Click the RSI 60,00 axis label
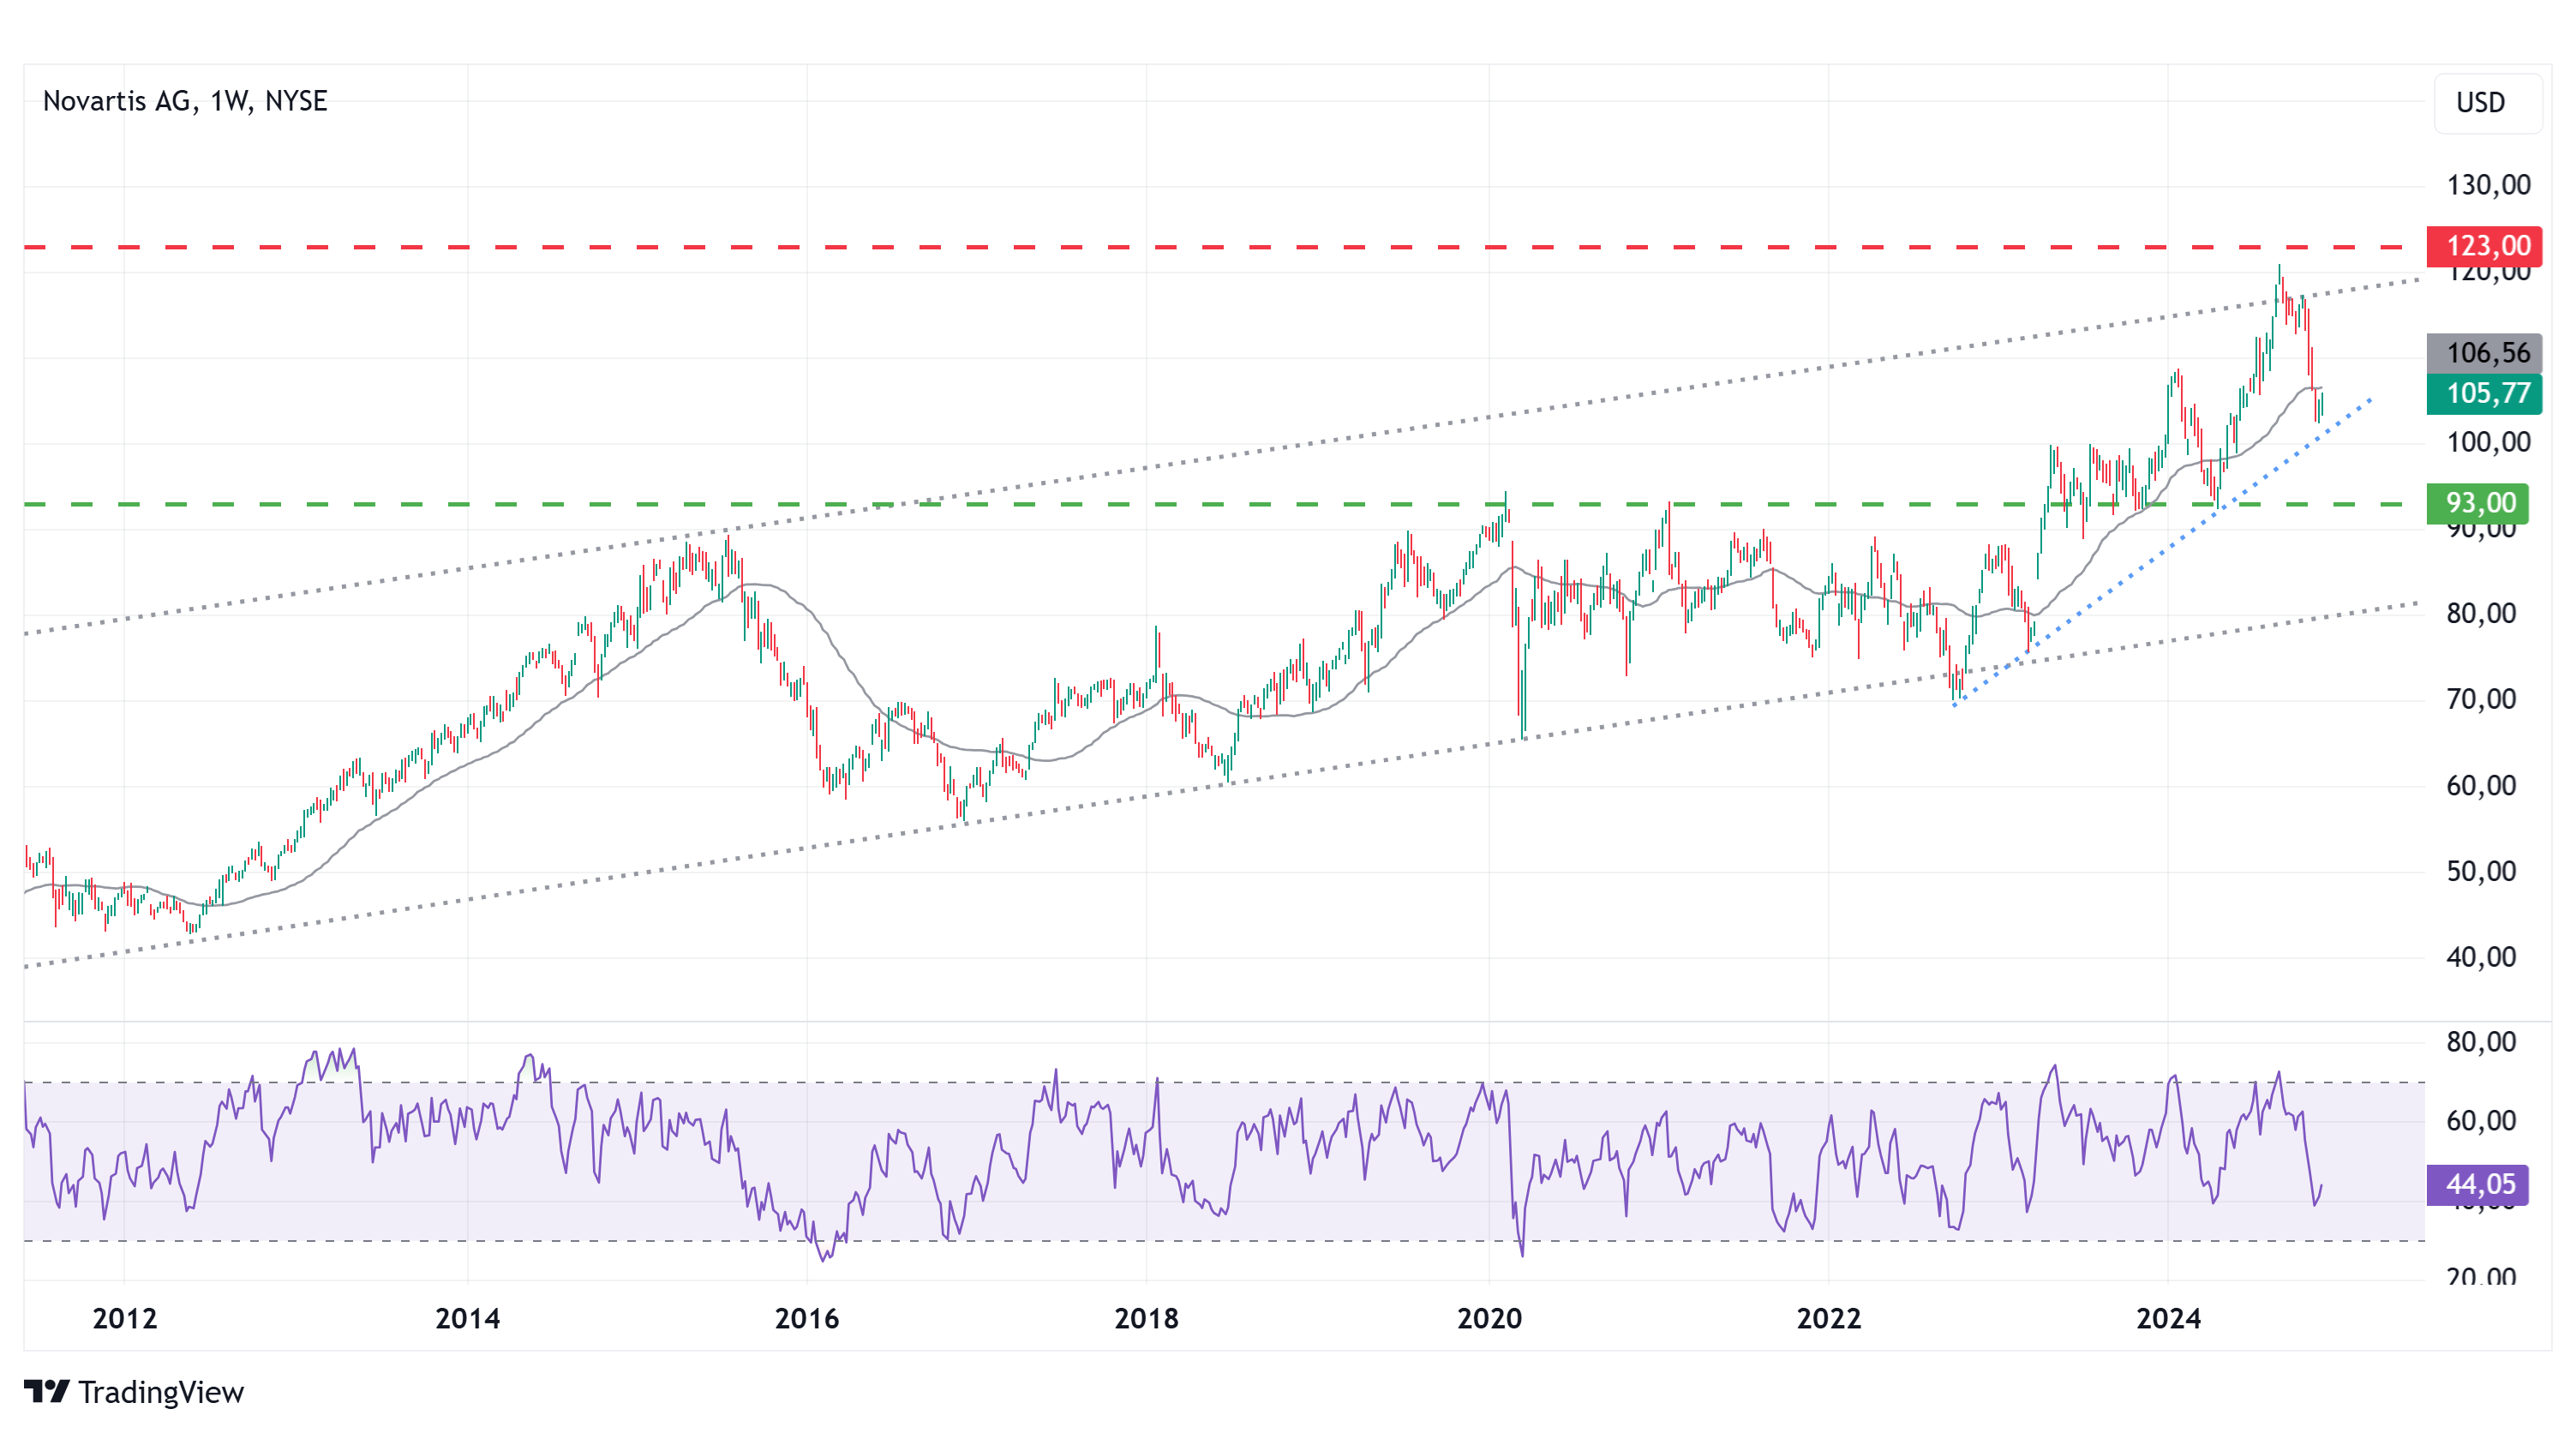The height and width of the screenshot is (1433, 2576). pos(2481,1121)
